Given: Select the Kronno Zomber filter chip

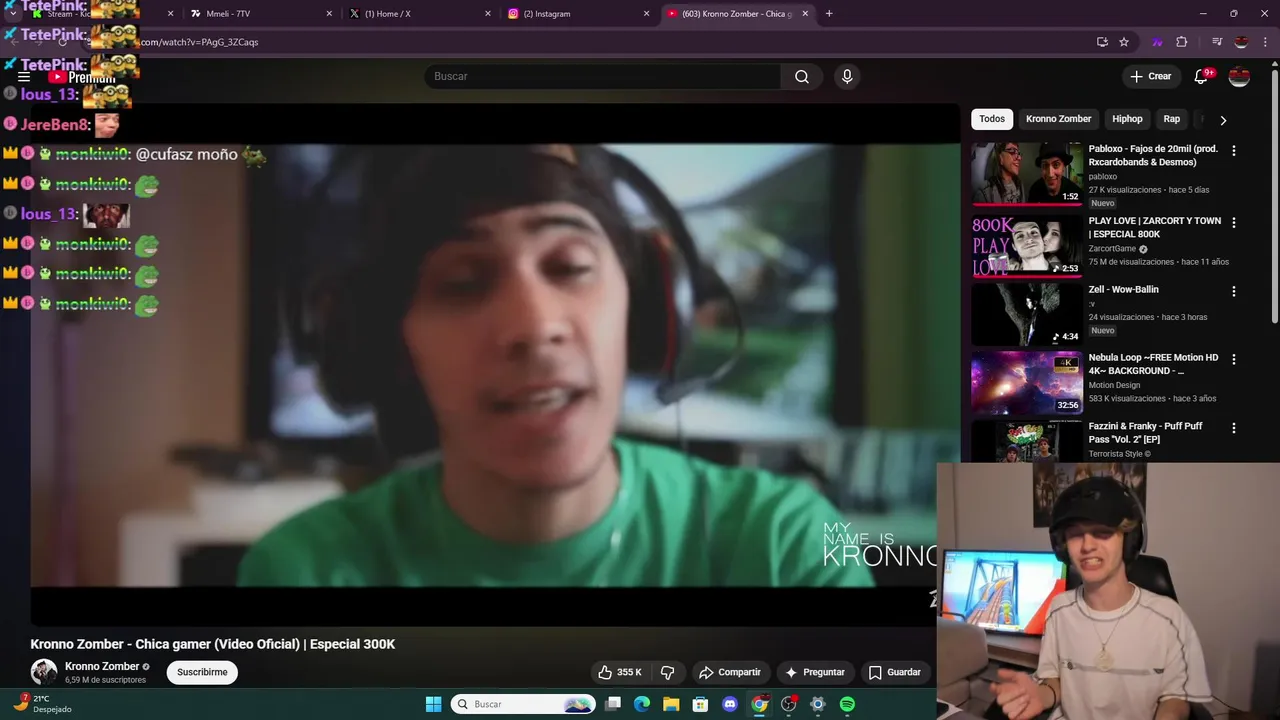Looking at the screenshot, I should [x=1058, y=119].
